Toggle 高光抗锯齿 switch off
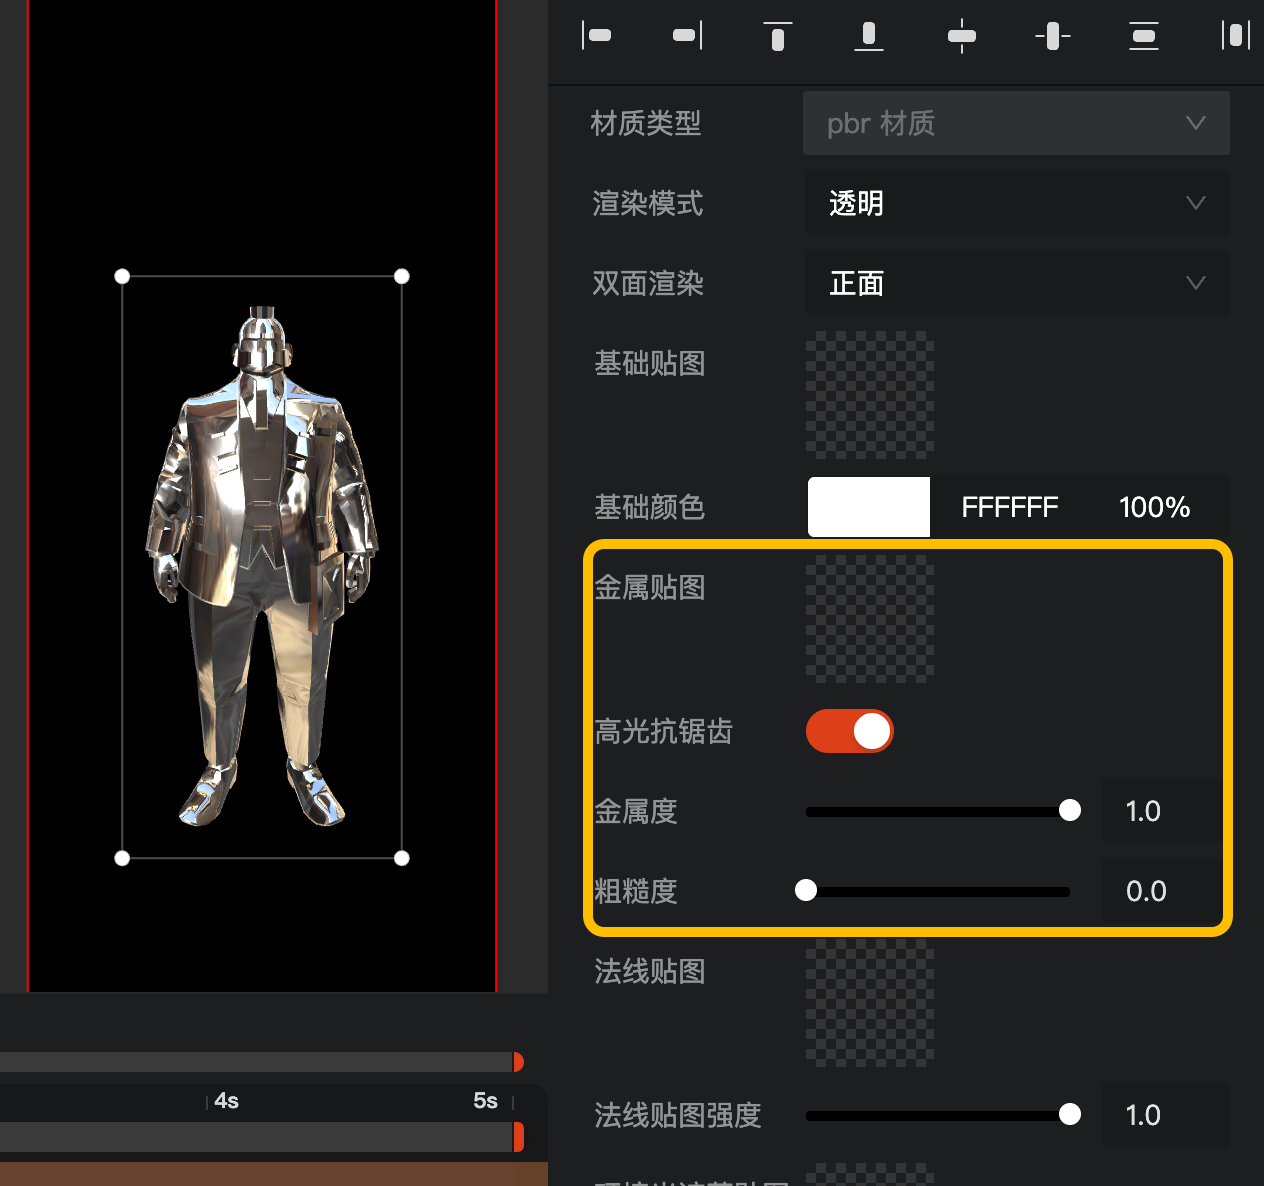This screenshot has width=1264, height=1186. 850,731
